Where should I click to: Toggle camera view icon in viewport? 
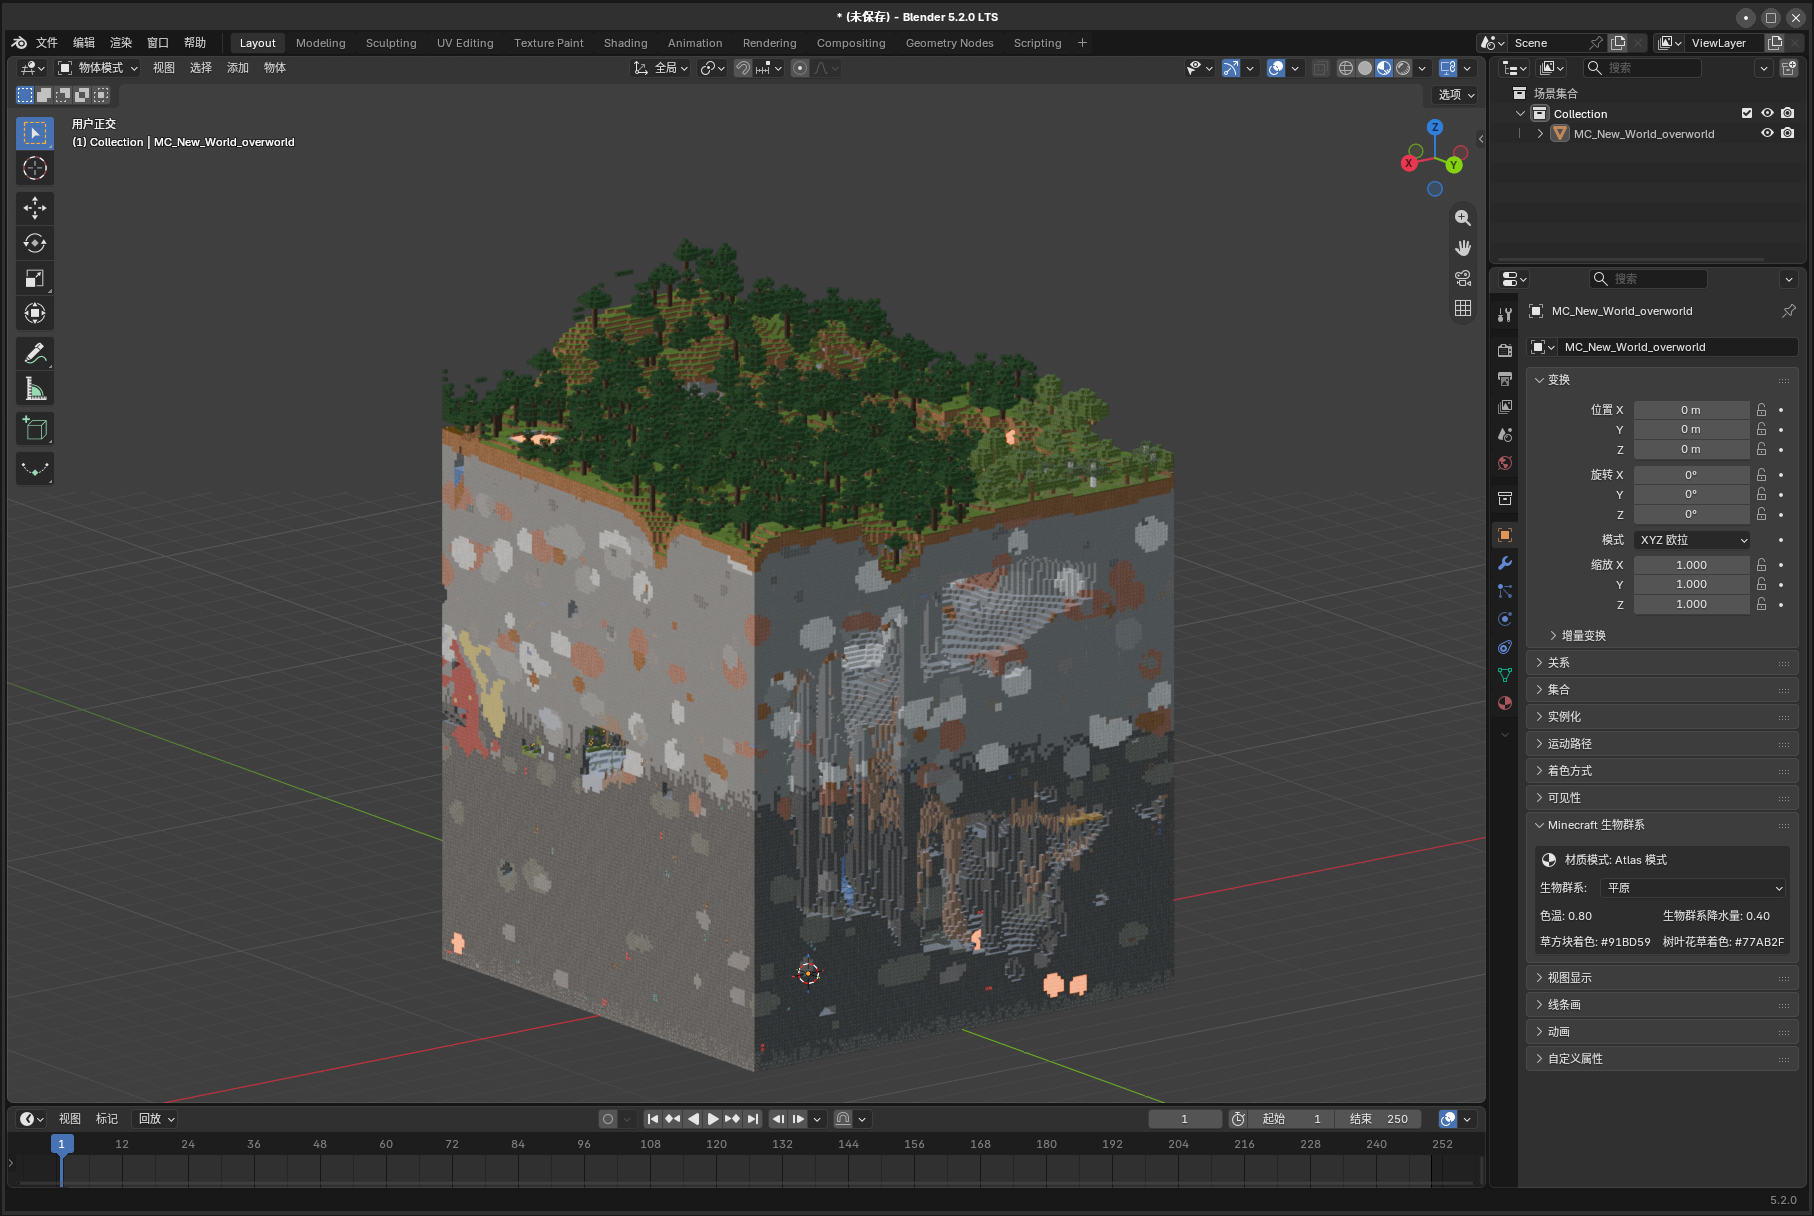click(1463, 278)
